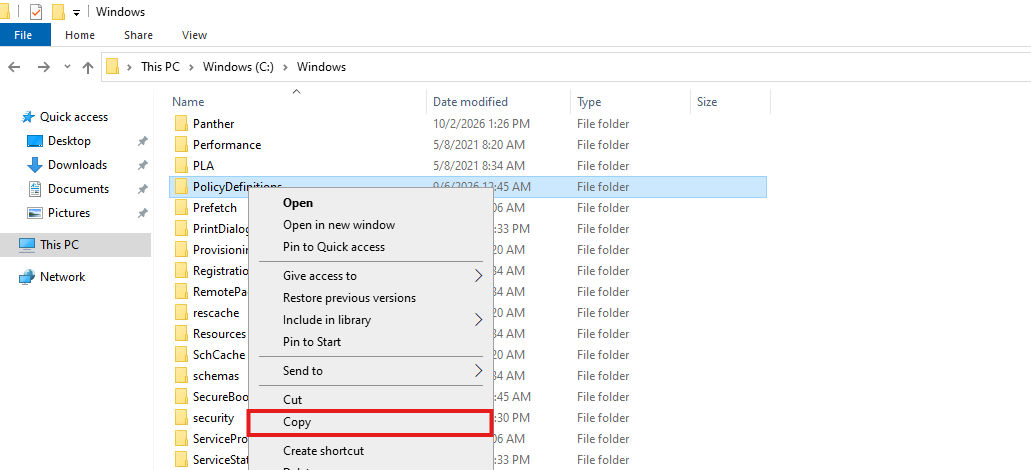Expand the Include in library submenu
1031x470 pixels.
[370, 320]
